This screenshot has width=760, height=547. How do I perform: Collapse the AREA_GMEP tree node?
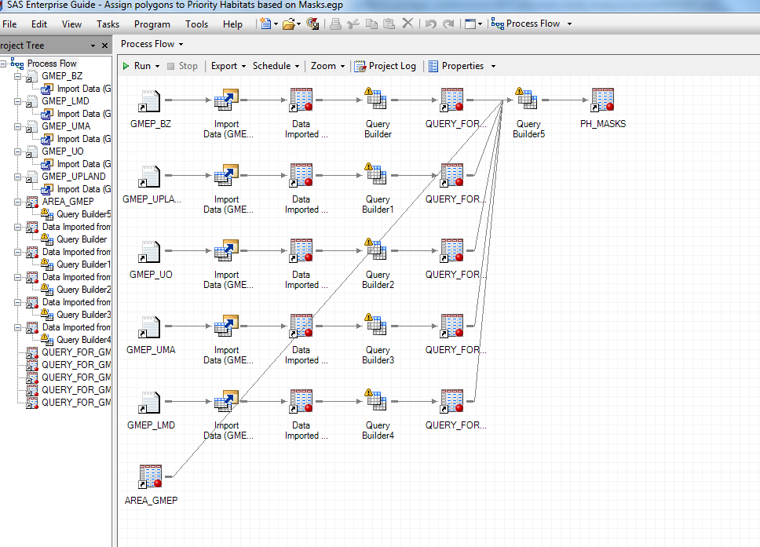click(x=18, y=201)
